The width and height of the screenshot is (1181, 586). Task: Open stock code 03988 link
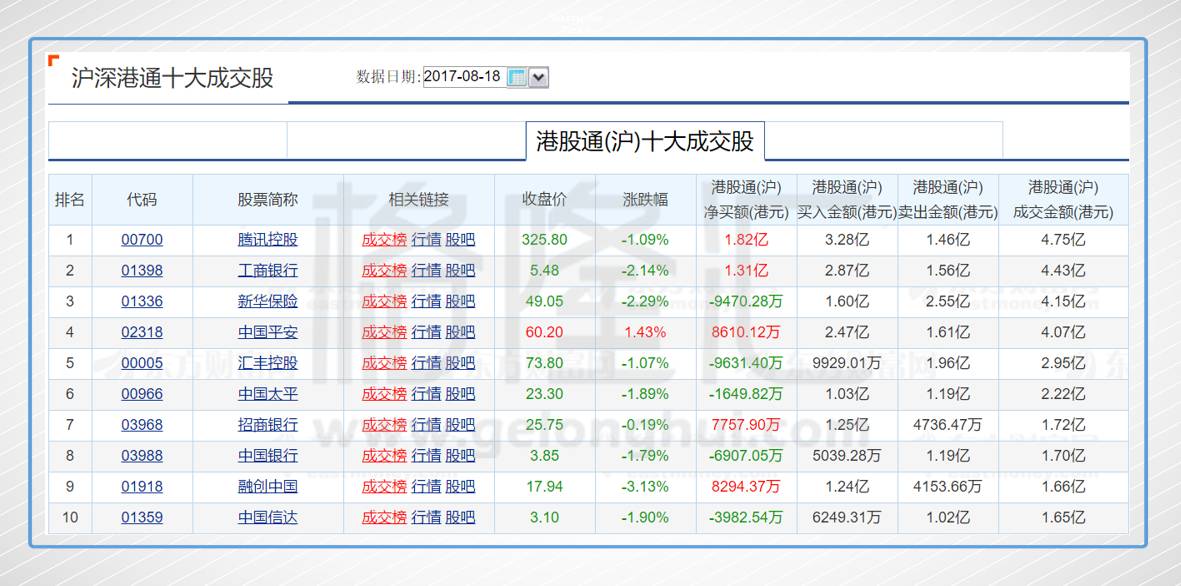[142, 456]
